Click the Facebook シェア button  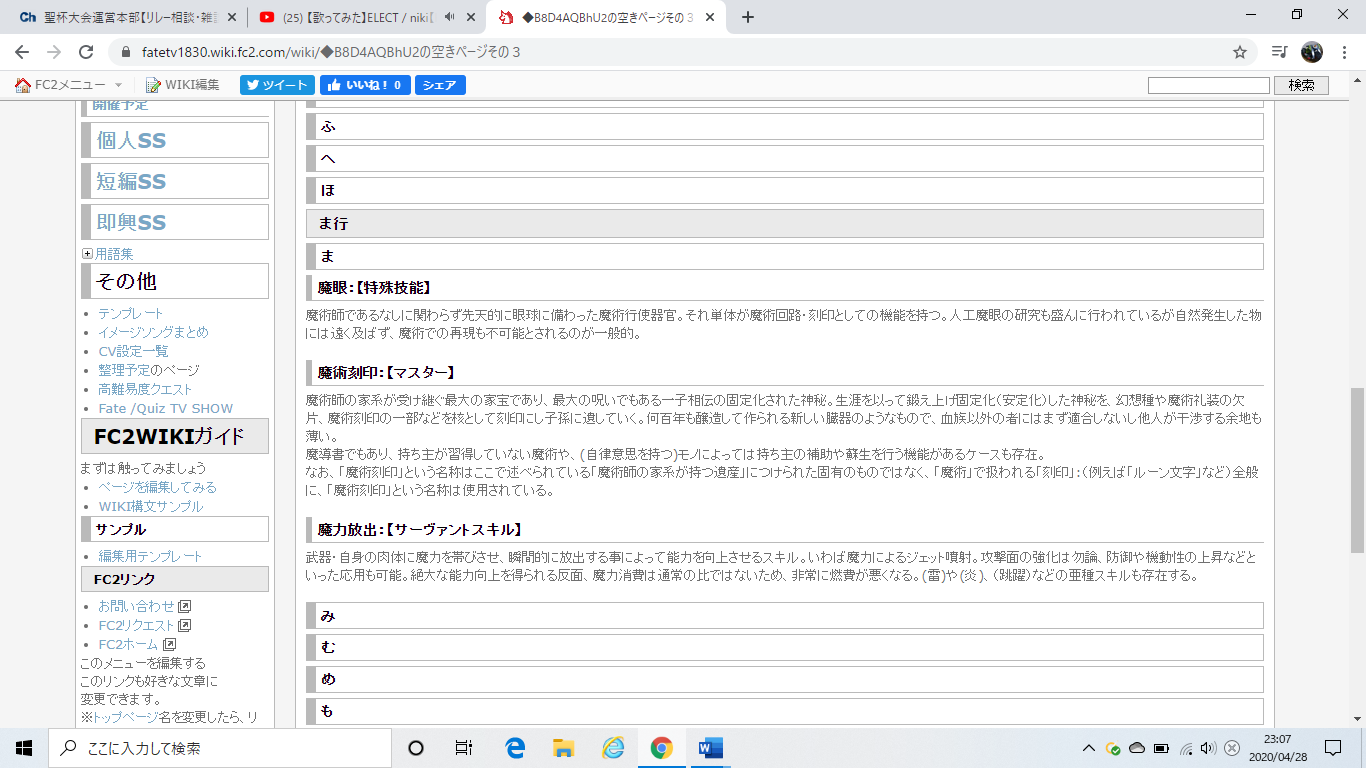(440, 85)
